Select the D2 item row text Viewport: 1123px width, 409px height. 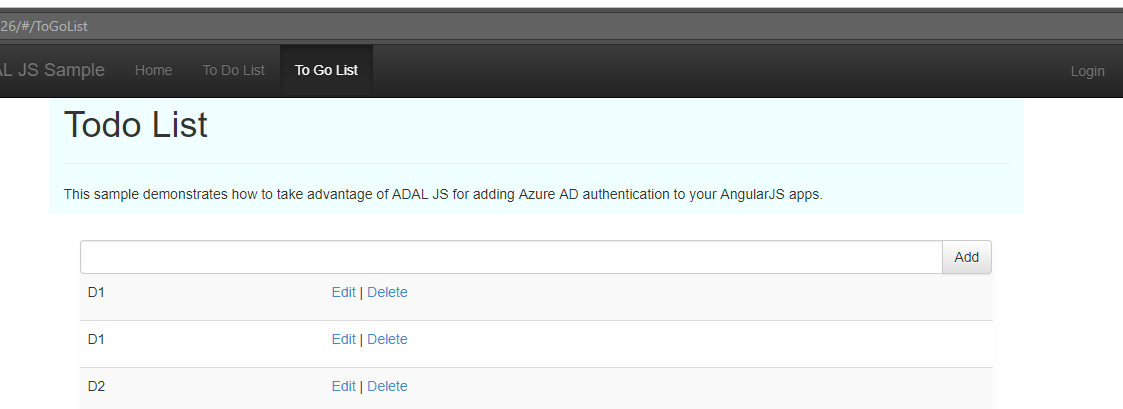[96, 386]
